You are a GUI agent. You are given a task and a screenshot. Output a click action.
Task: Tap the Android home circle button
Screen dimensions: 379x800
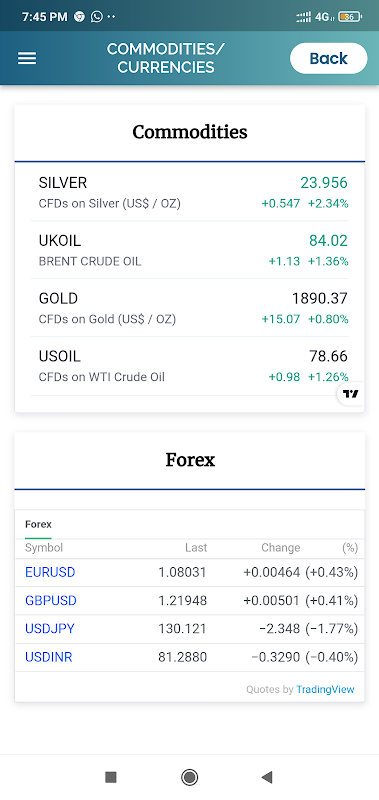[189, 777]
